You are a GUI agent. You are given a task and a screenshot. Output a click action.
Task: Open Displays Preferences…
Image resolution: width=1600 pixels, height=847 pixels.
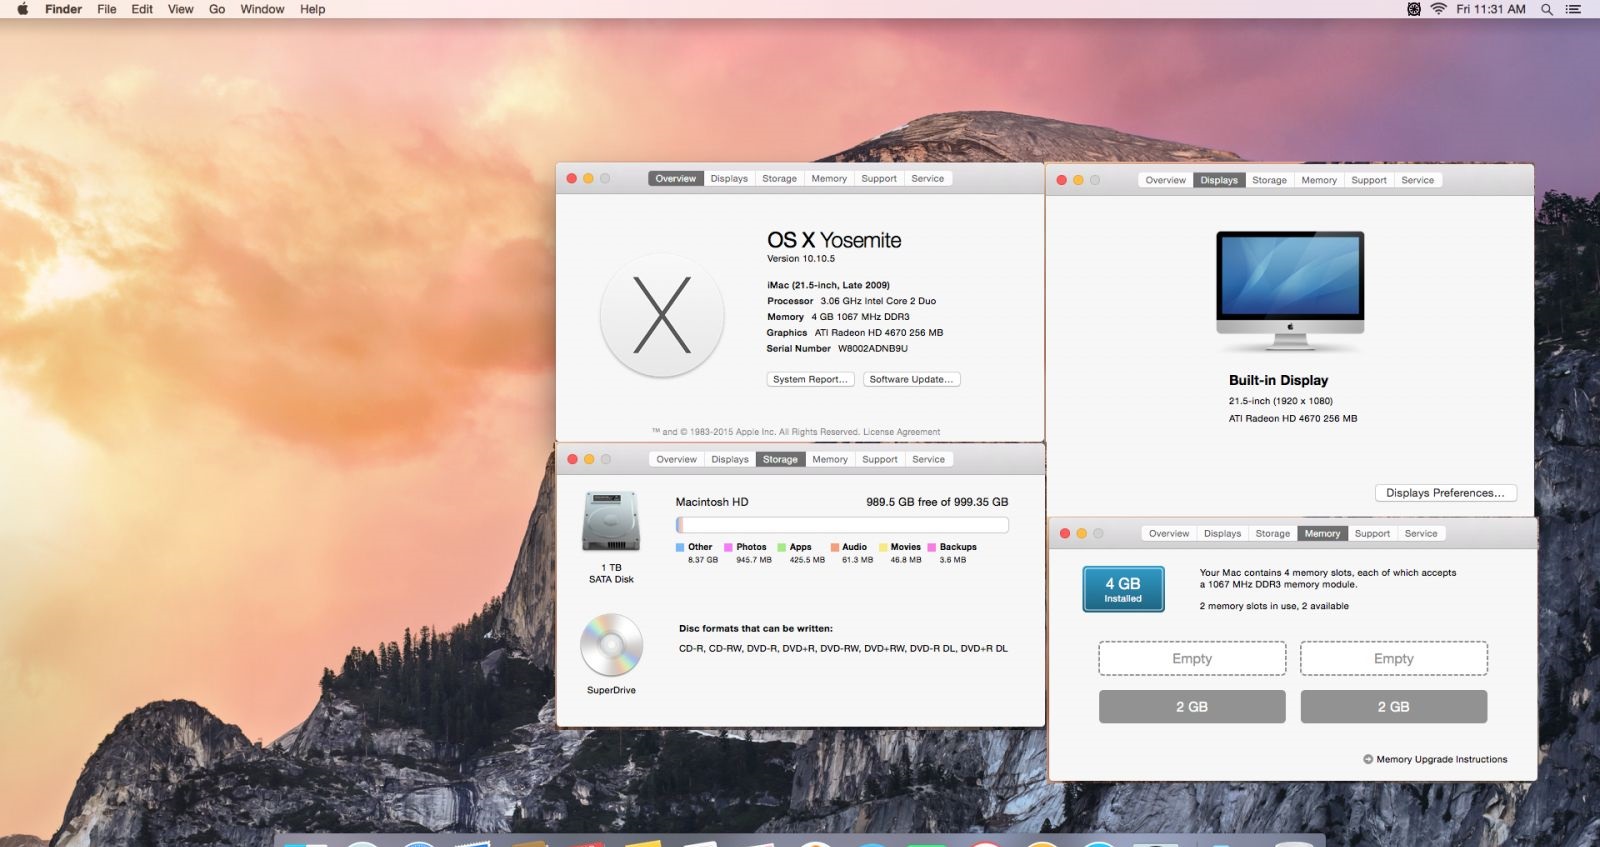click(x=1445, y=493)
